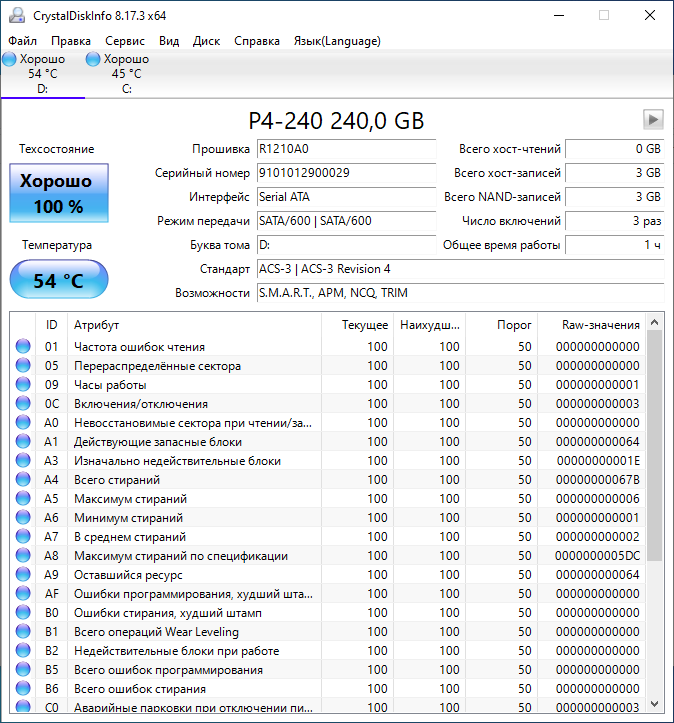Click the ID column header
This screenshot has width=674, height=723.
click(52, 325)
